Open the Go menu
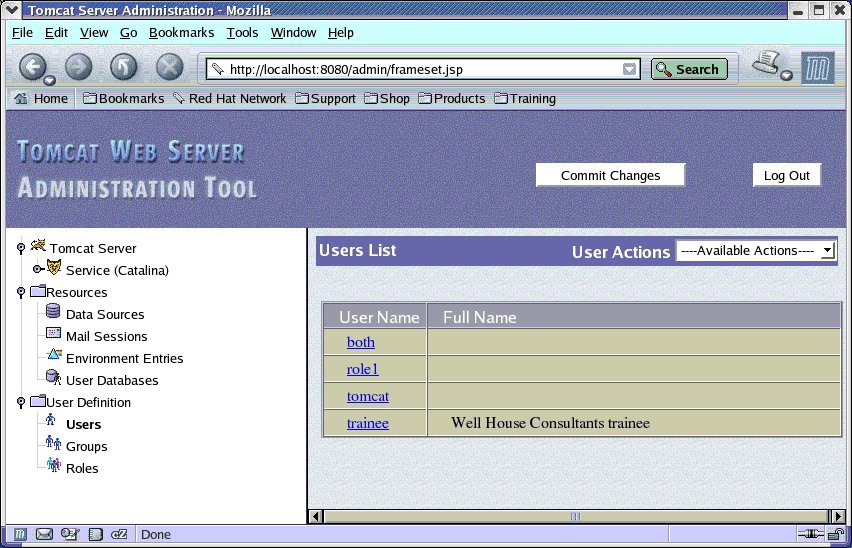852x548 pixels. [x=128, y=33]
